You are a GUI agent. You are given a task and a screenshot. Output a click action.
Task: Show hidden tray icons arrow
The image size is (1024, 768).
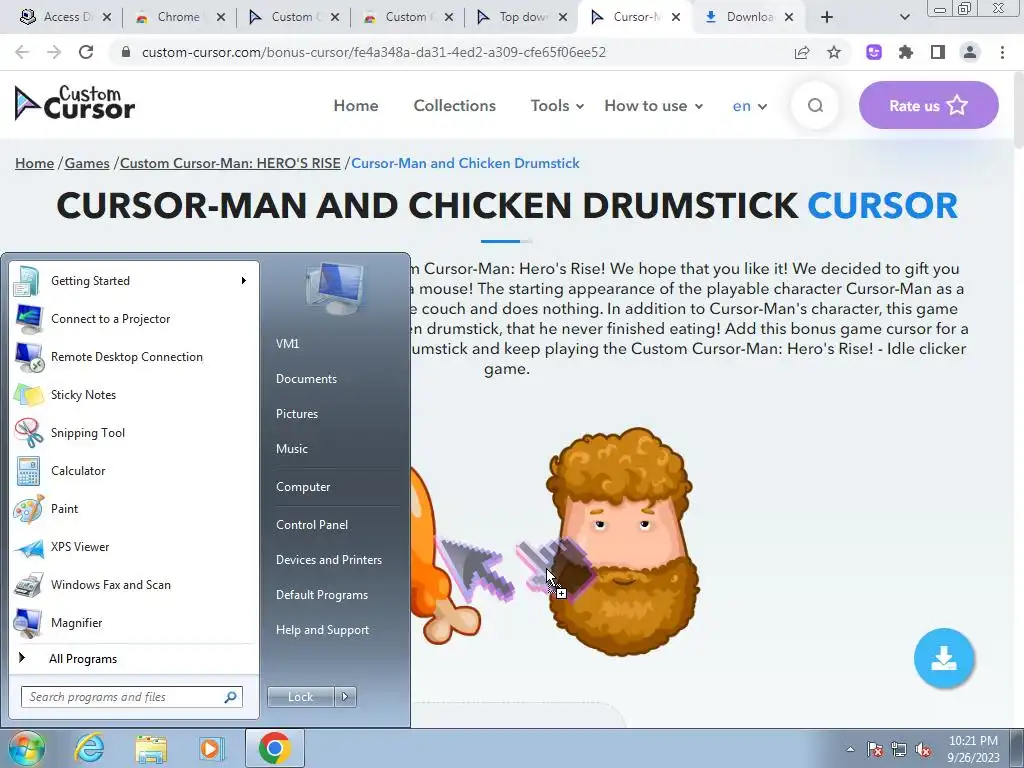[850, 749]
